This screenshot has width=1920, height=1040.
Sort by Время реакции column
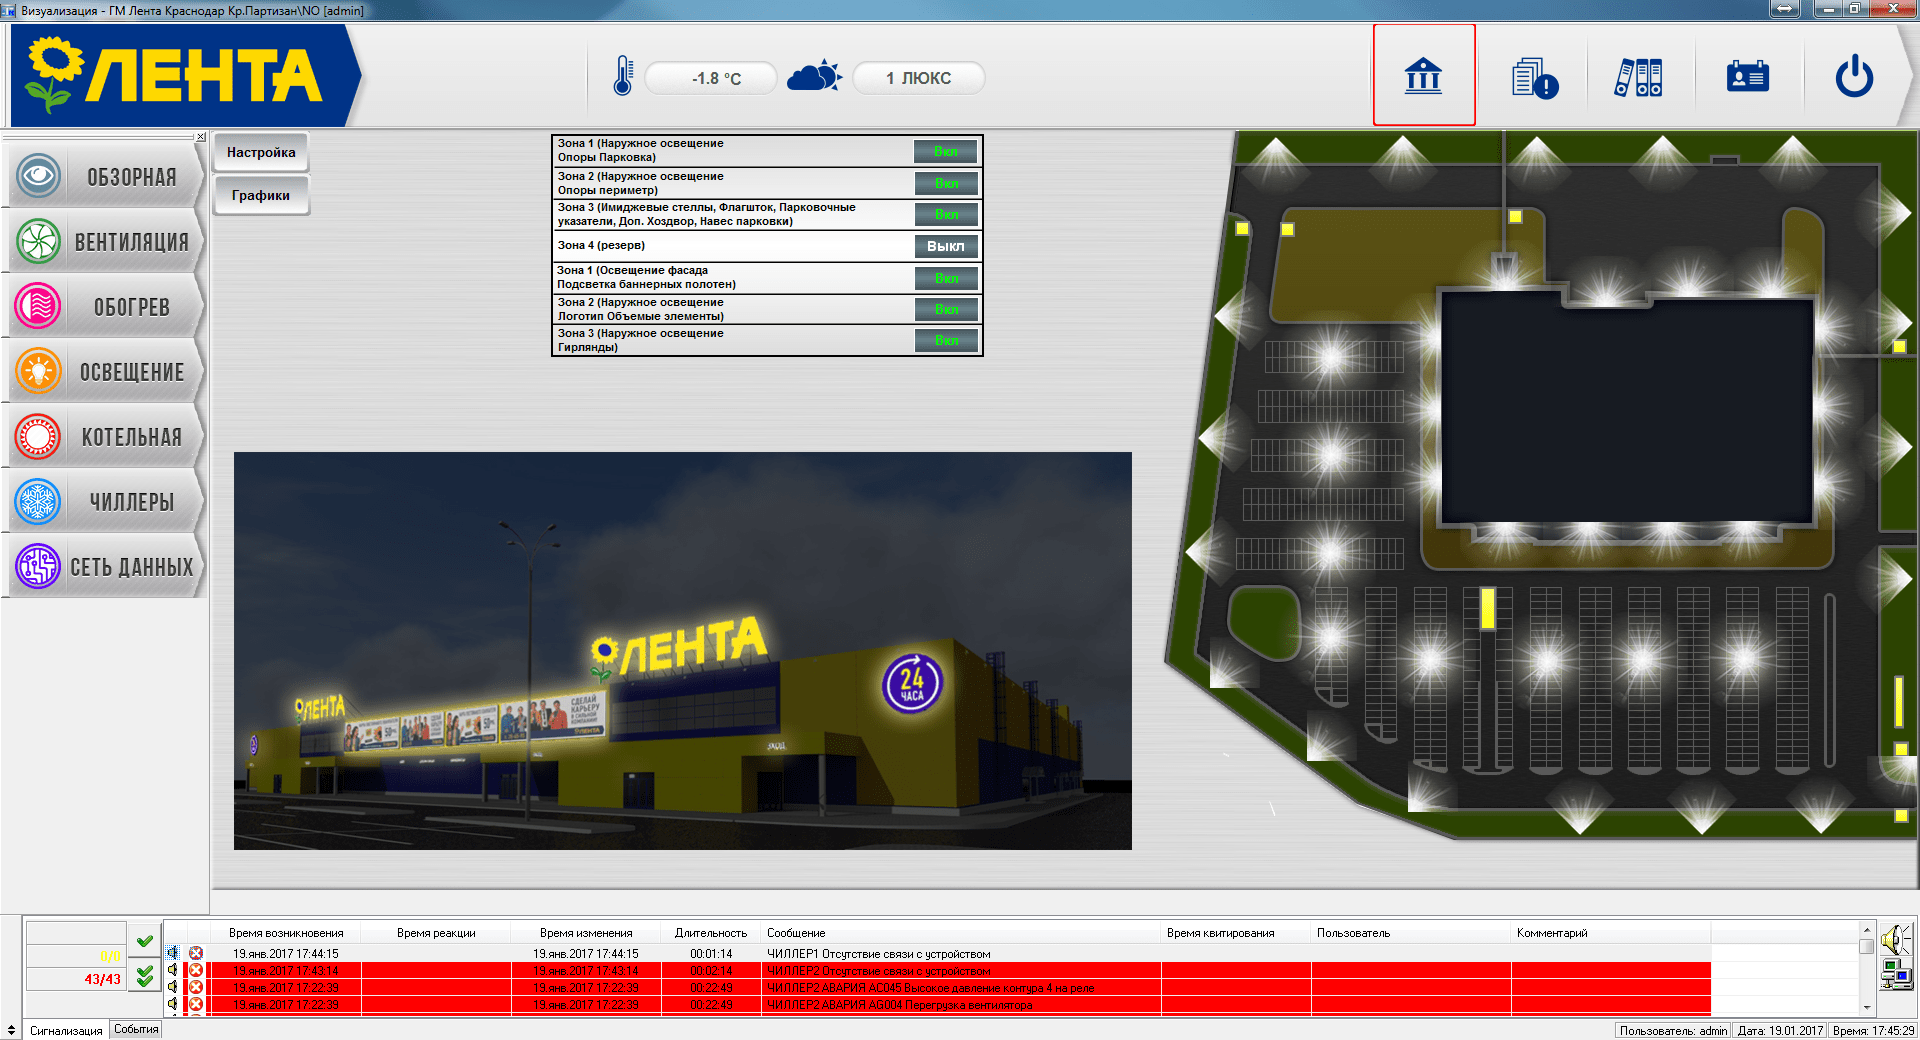(436, 933)
